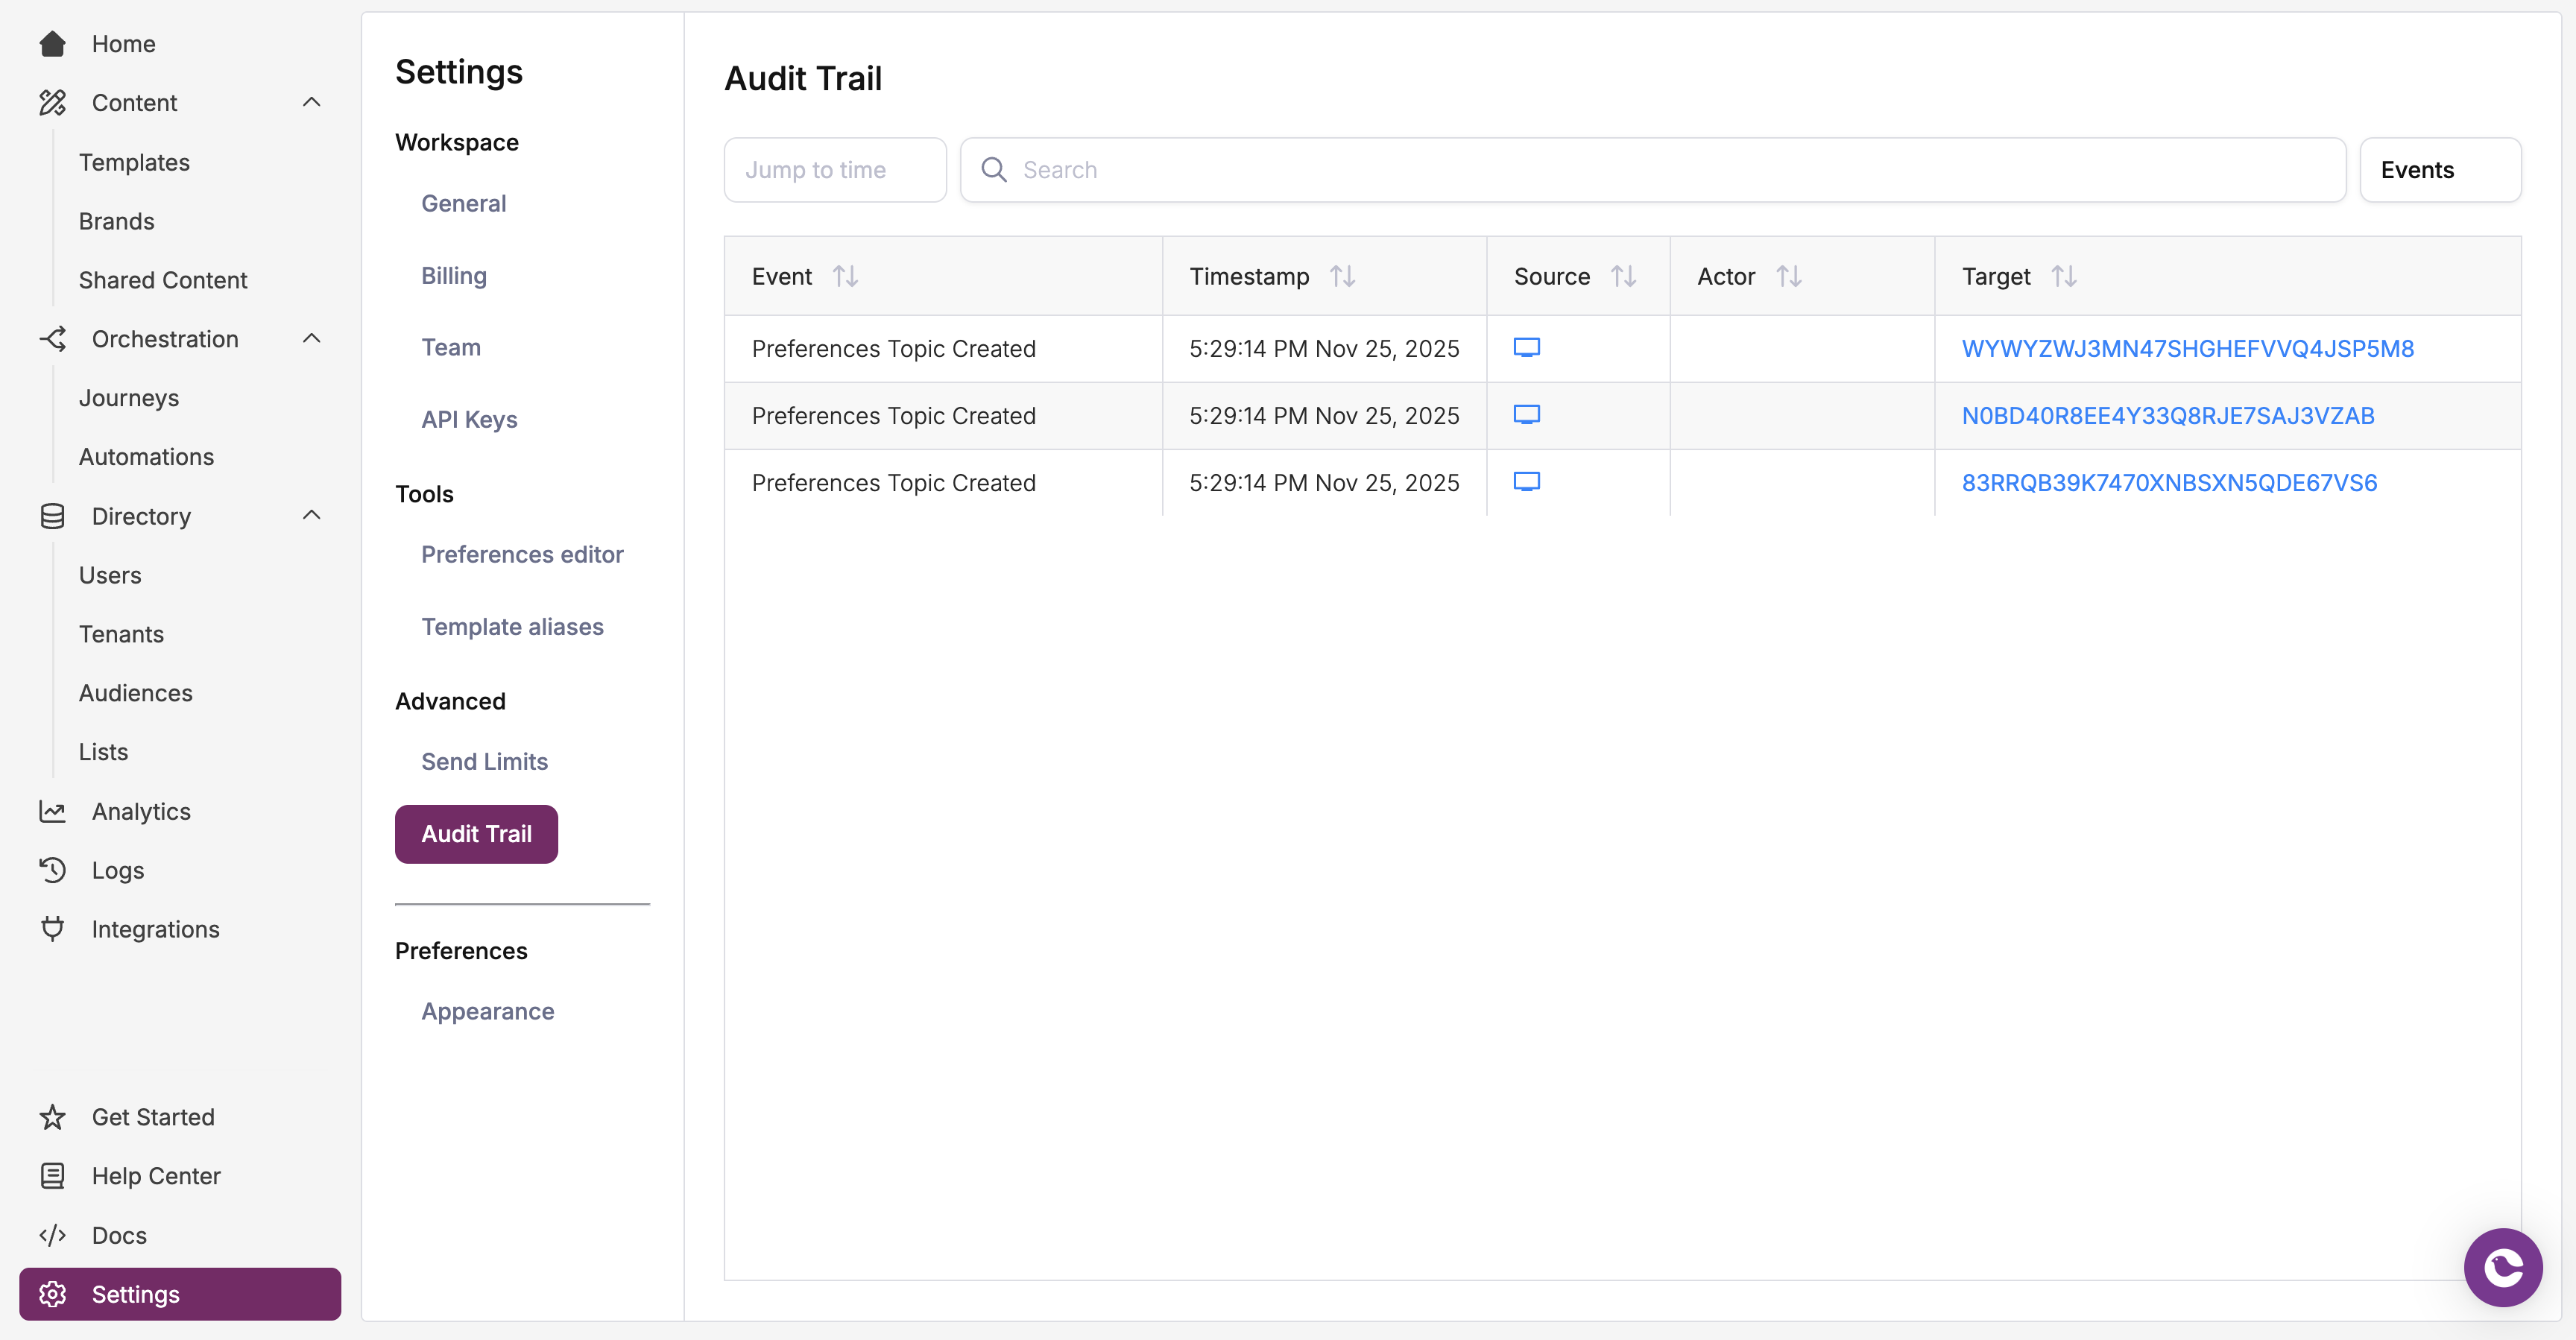
Task: Switch to the Events view
Action: [x=2440, y=169]
